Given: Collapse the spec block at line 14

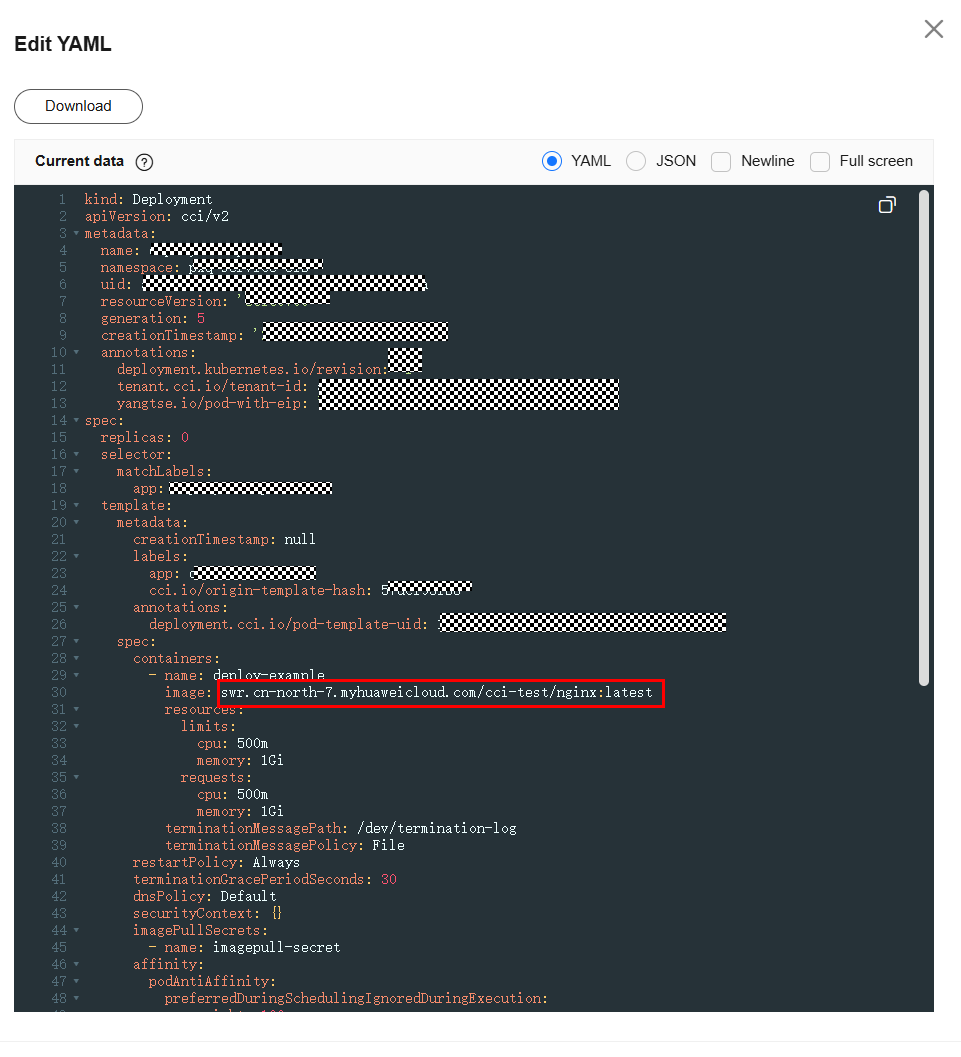Looking at the screenshot, I should click(x=76, y=421).
